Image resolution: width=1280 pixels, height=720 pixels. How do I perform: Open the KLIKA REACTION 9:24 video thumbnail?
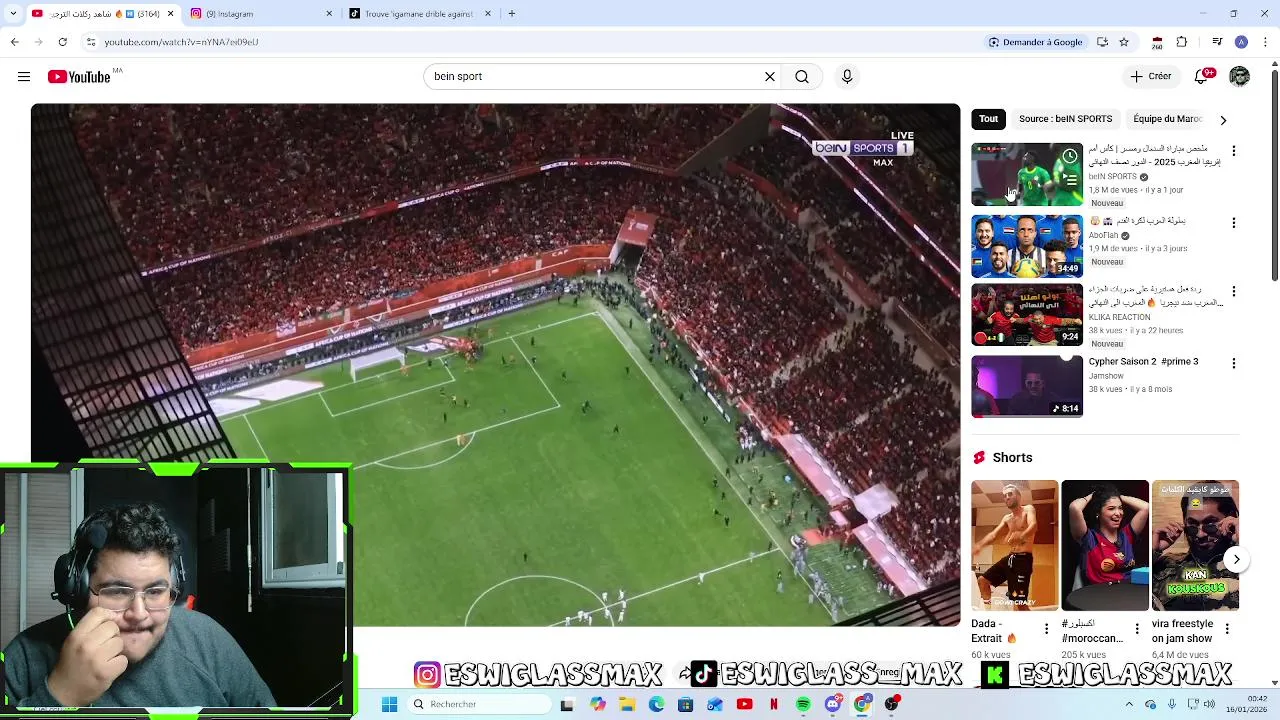(x=1027, y=315)
